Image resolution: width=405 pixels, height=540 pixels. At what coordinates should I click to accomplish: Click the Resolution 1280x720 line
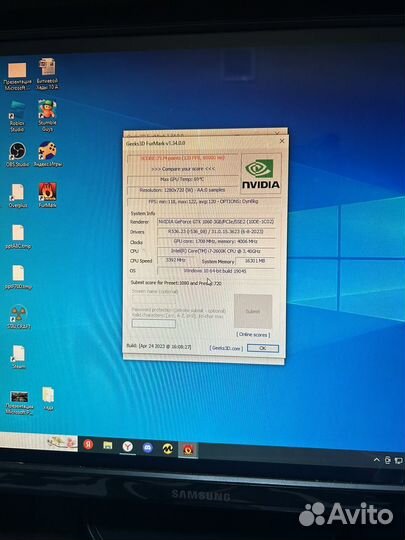pyautogui.click(x=183, y=190)
